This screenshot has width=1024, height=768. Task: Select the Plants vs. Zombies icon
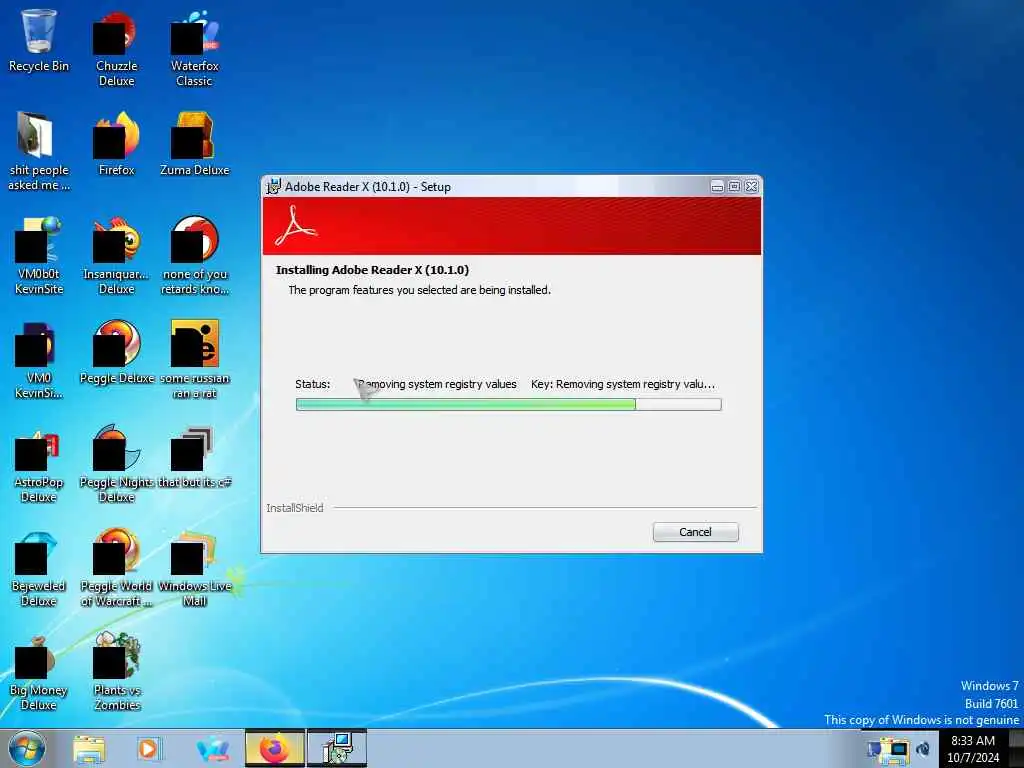pyautogui.click(x=116, y=673)
